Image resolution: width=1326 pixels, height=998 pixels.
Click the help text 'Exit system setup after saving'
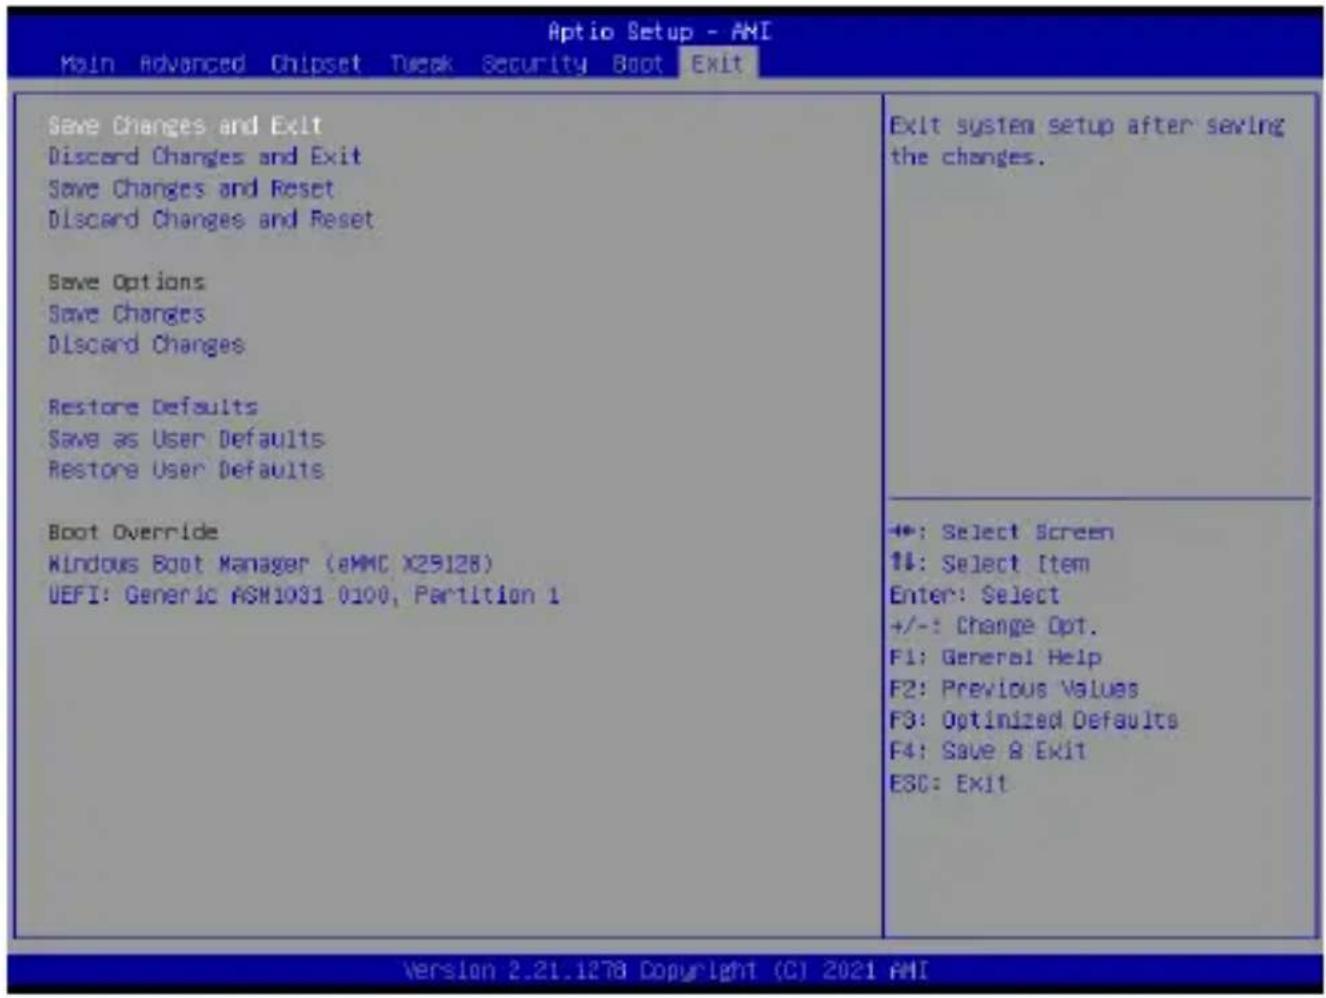[1087, 126]
